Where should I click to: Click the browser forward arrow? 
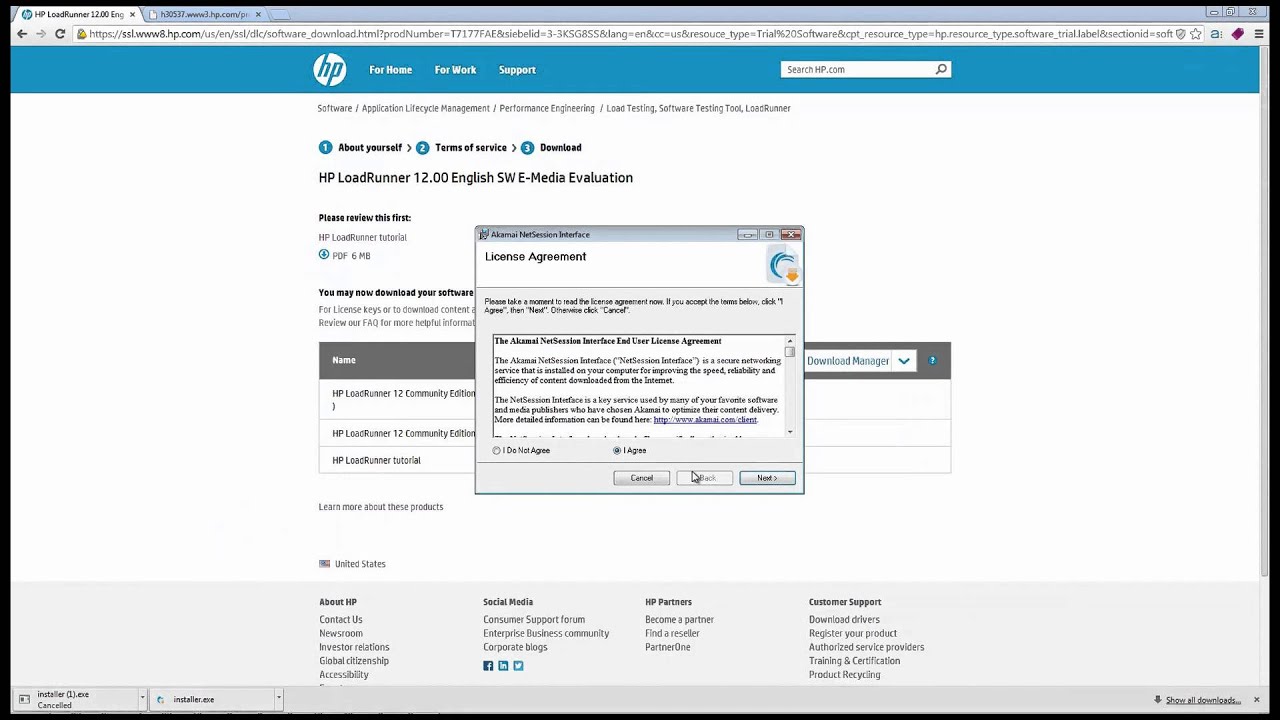point(41,33)
